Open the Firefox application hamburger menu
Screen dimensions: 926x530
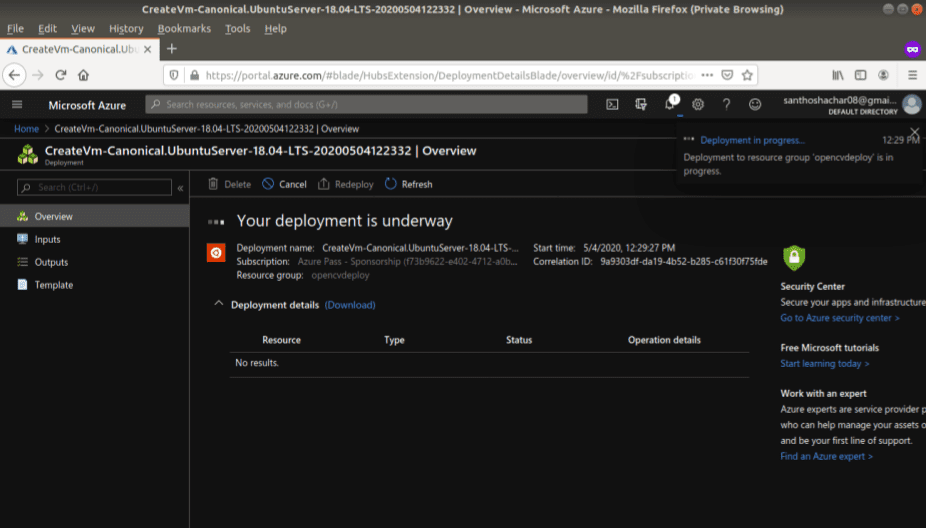tap(912, 75)
